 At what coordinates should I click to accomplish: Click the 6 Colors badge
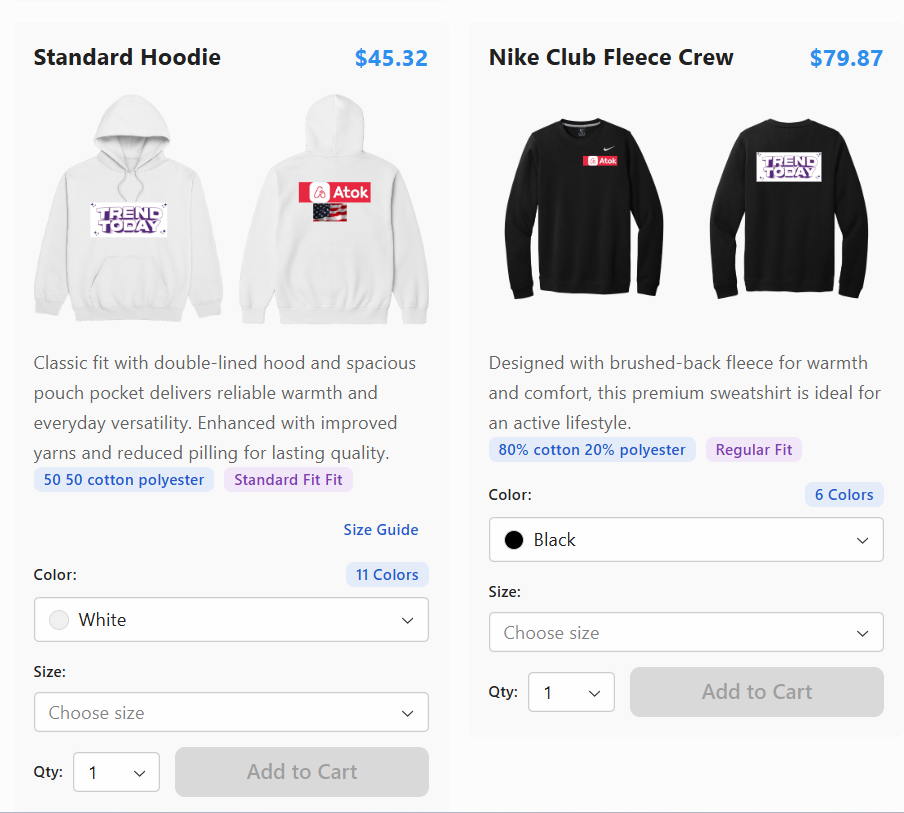(844, 495)
